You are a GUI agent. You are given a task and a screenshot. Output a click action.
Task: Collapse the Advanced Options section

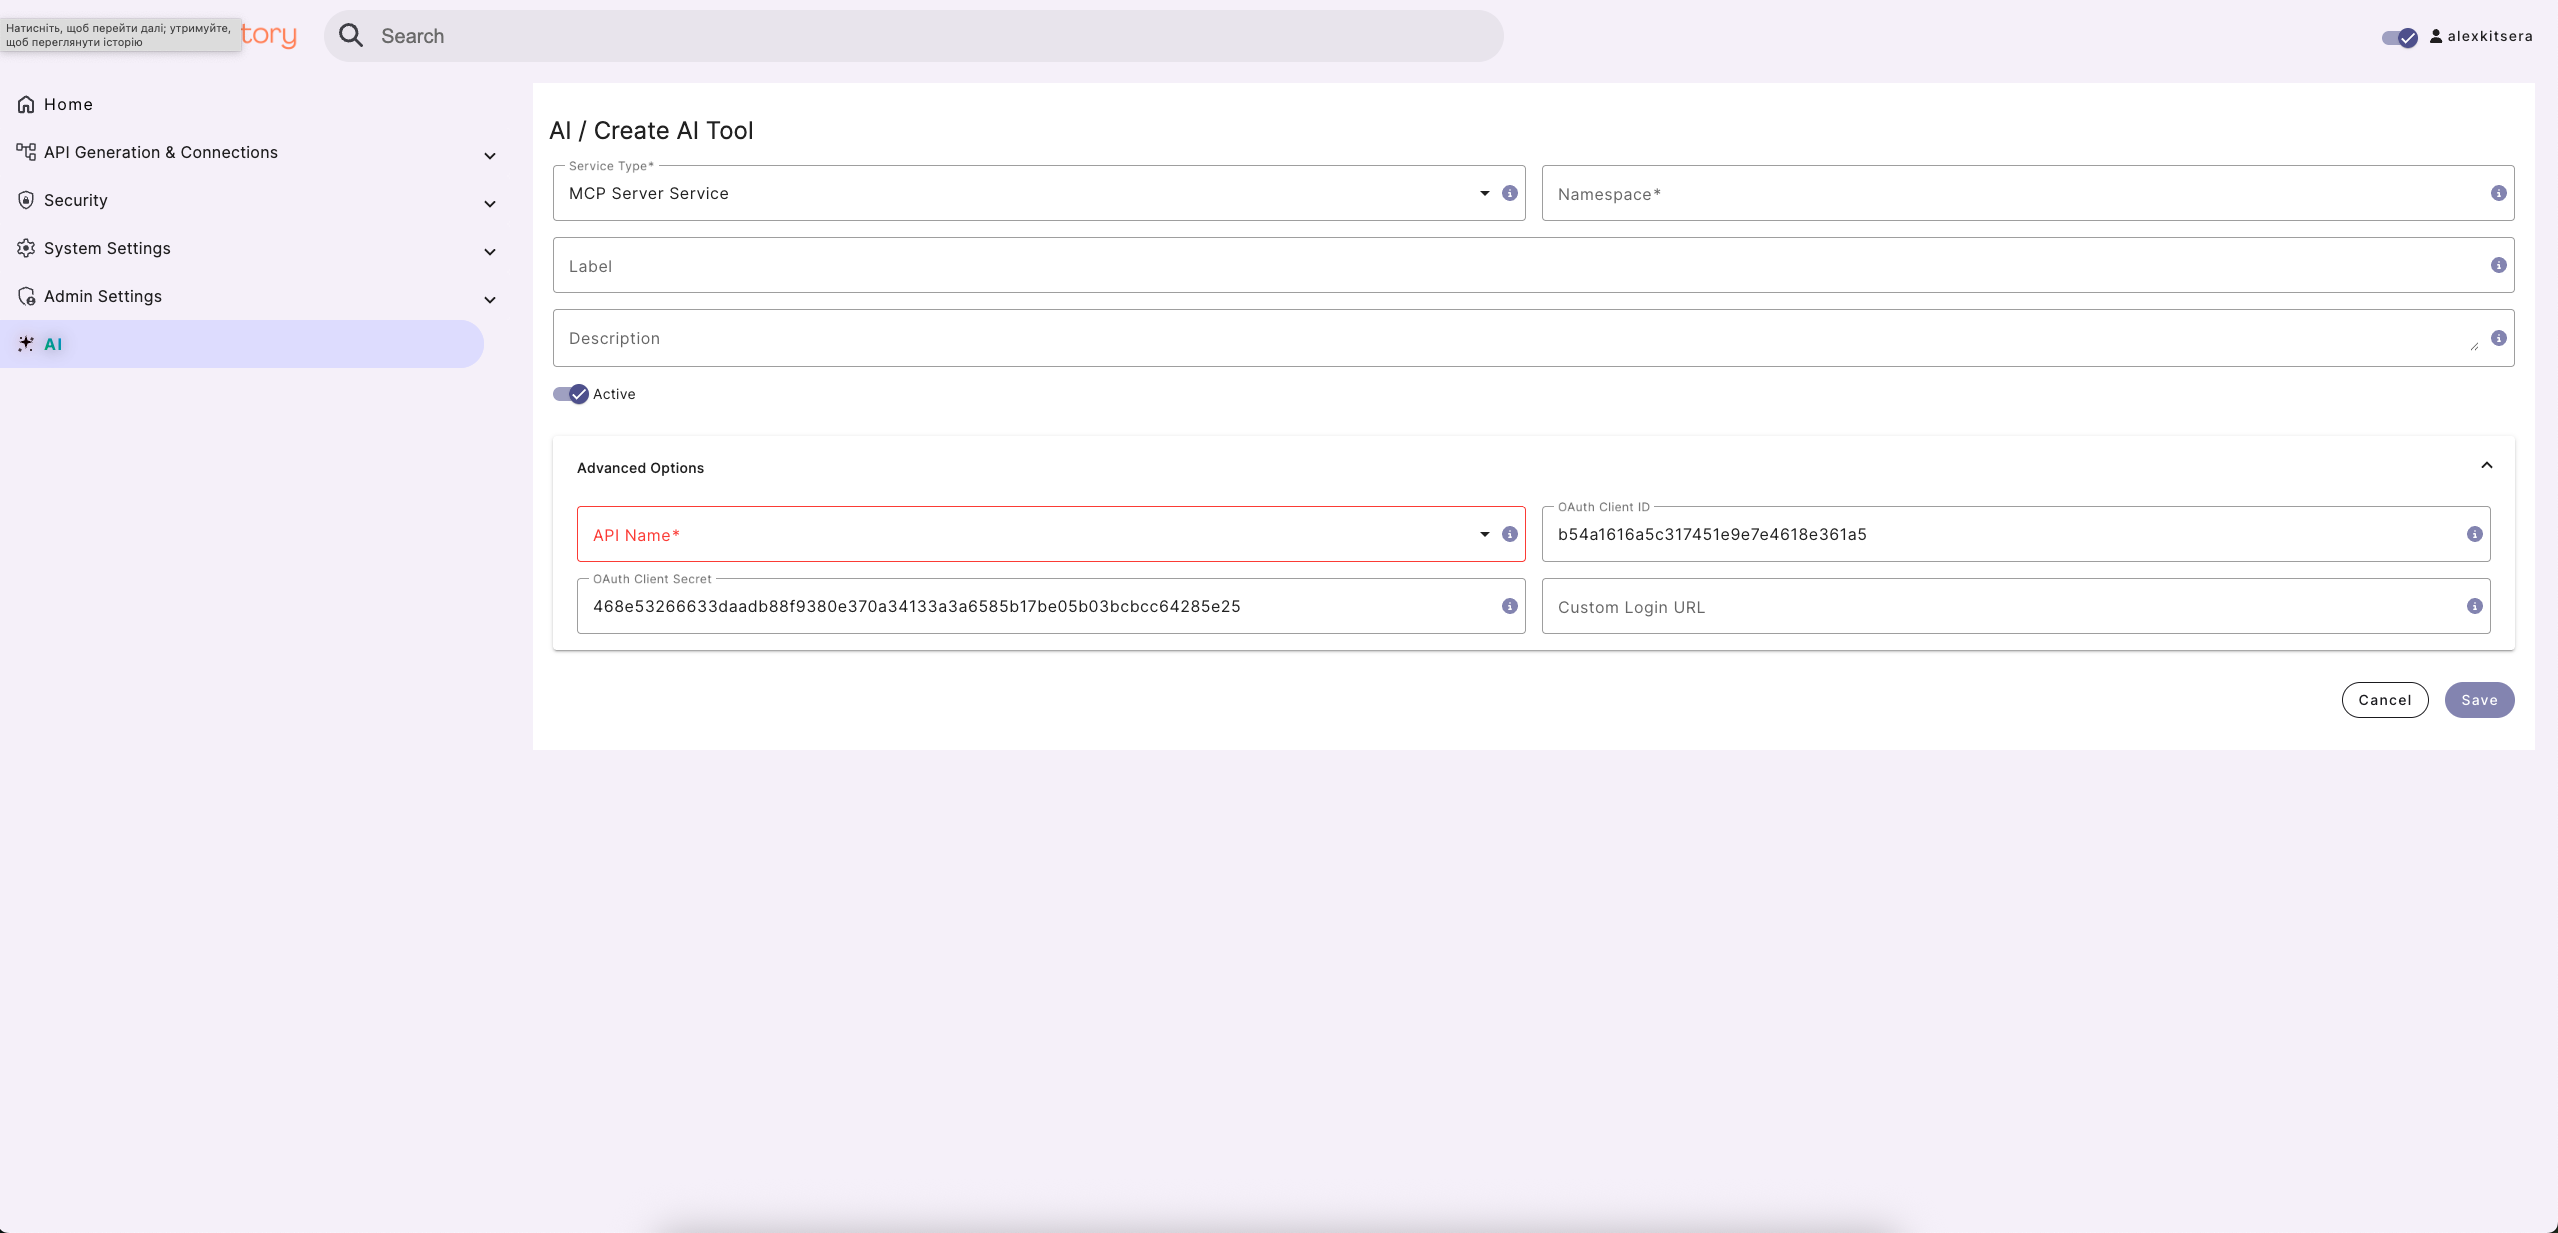[2486, 466]
